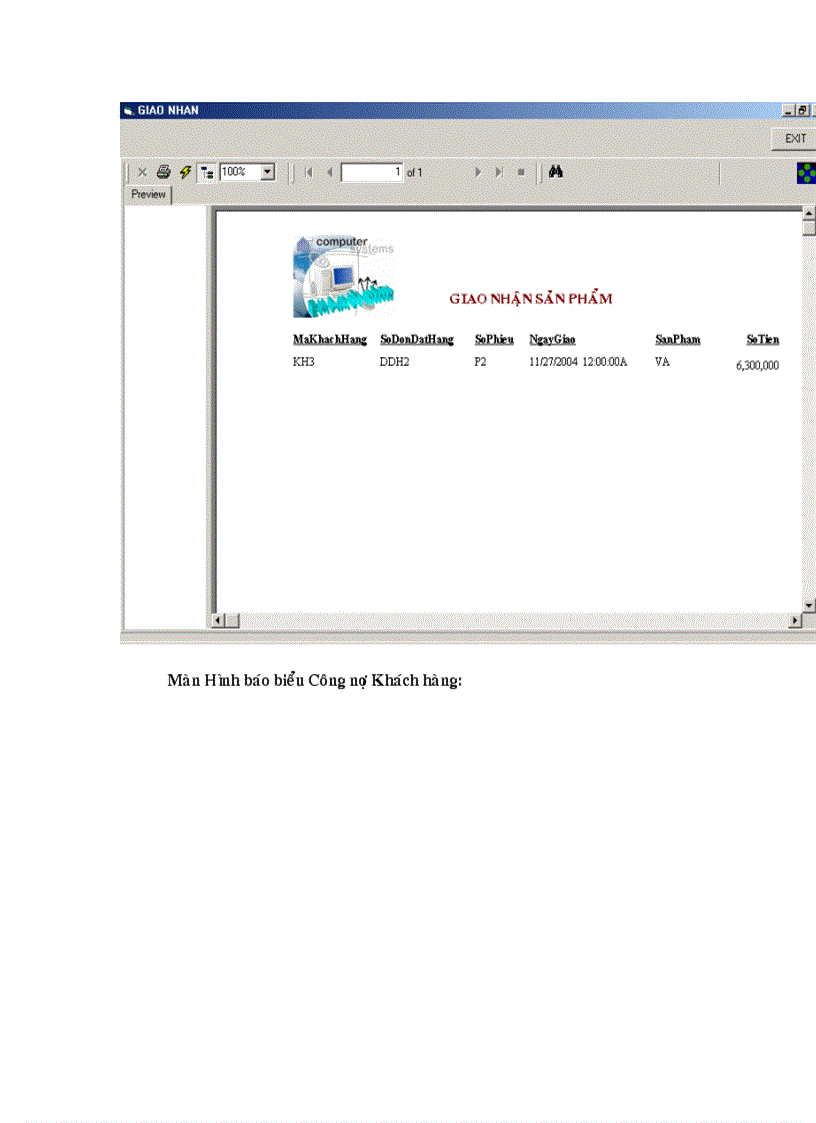Go to the last page

(x=499, y=171)
